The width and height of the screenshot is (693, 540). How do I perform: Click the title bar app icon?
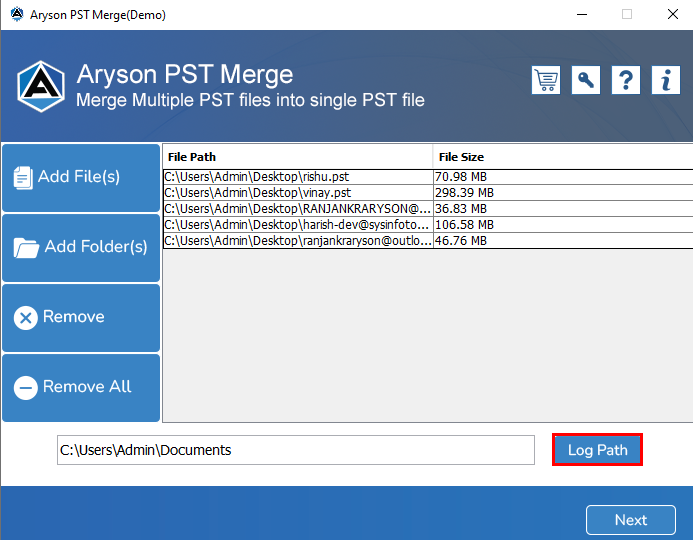pos(17,15)
